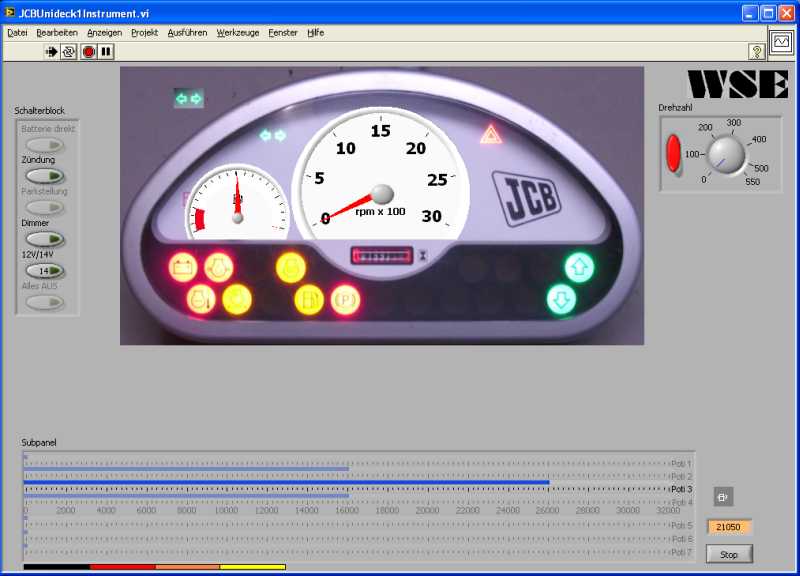The height and width of the screenshot is (576, 800).
Task: Click the battery warning lamp
Action: click(x=183, y=267)
